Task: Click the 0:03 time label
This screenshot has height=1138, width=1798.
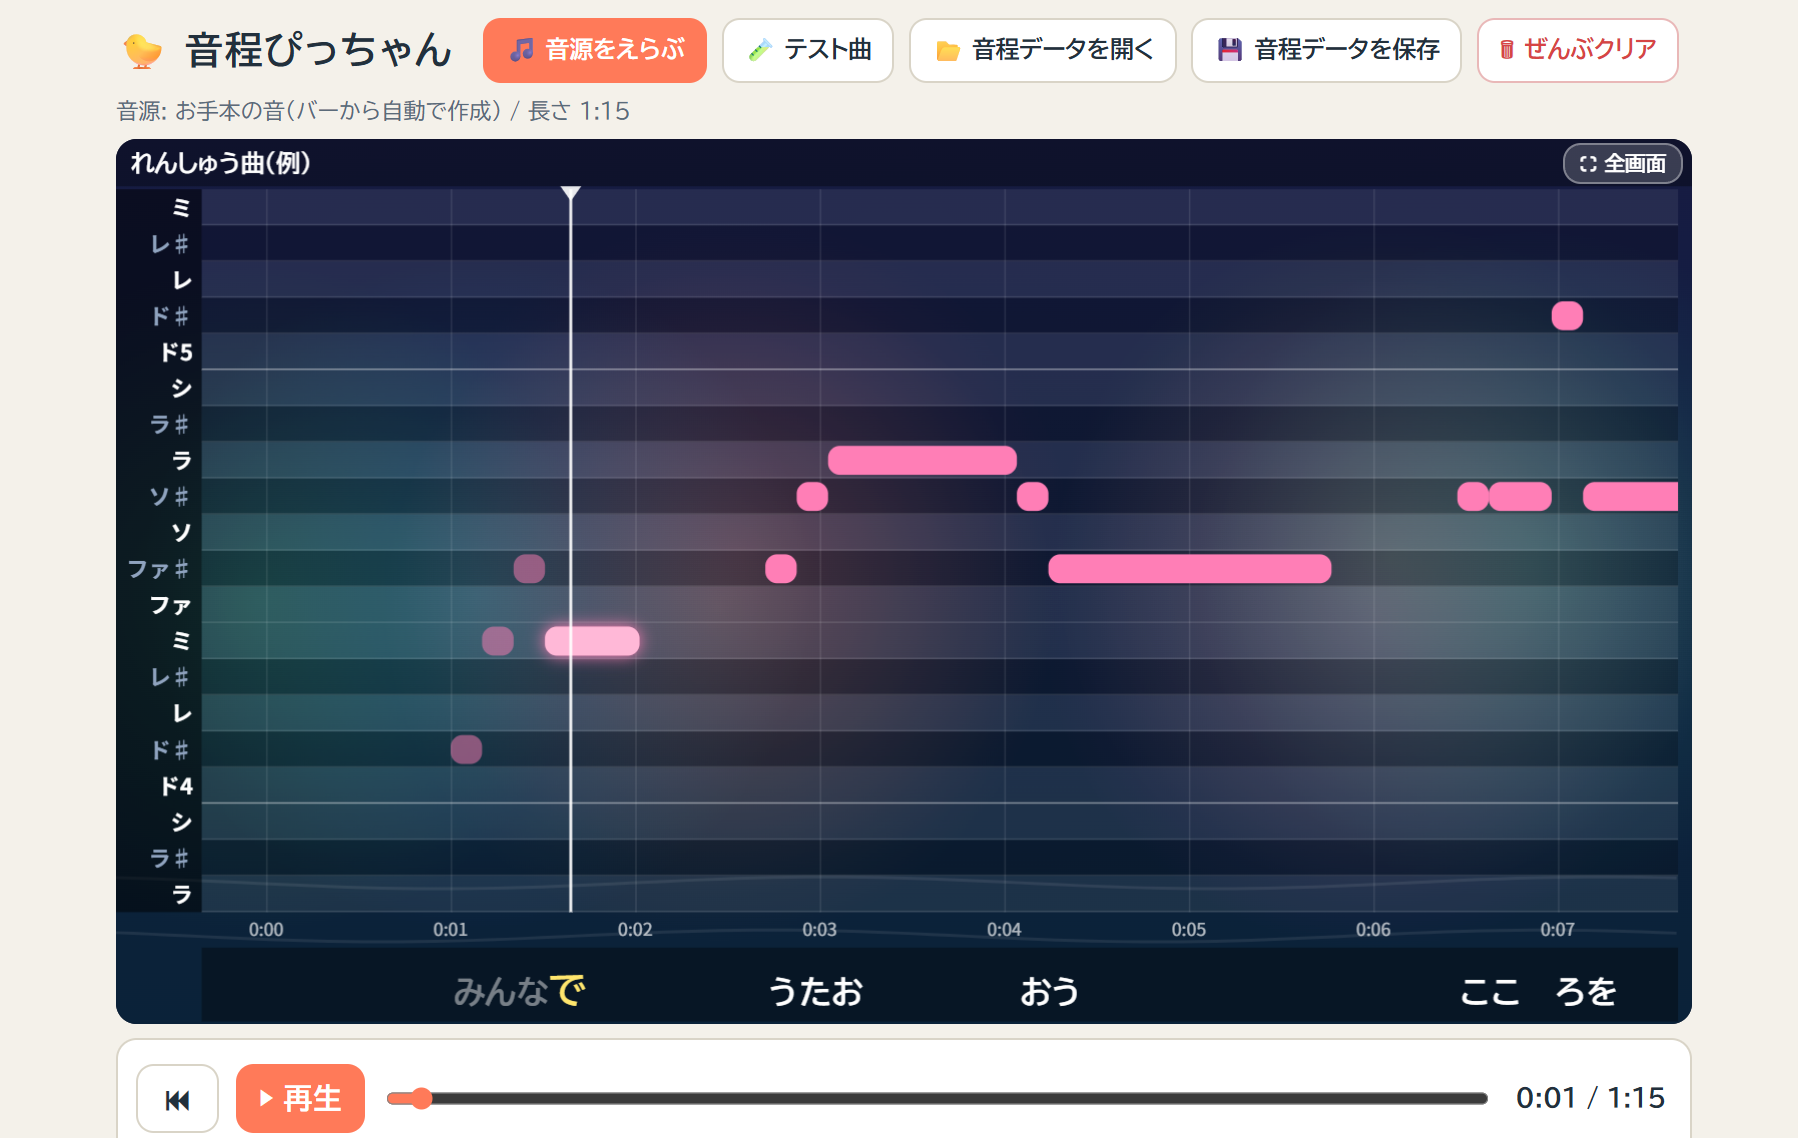Action: pyautogui.click(x=819, y=930)
